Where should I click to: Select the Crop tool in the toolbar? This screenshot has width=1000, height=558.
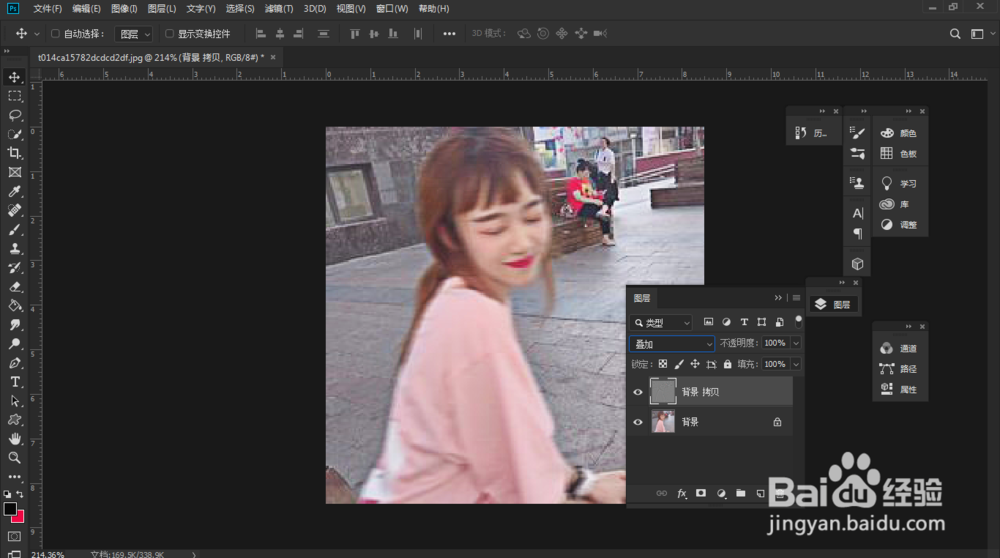click(x=15, y=153)
